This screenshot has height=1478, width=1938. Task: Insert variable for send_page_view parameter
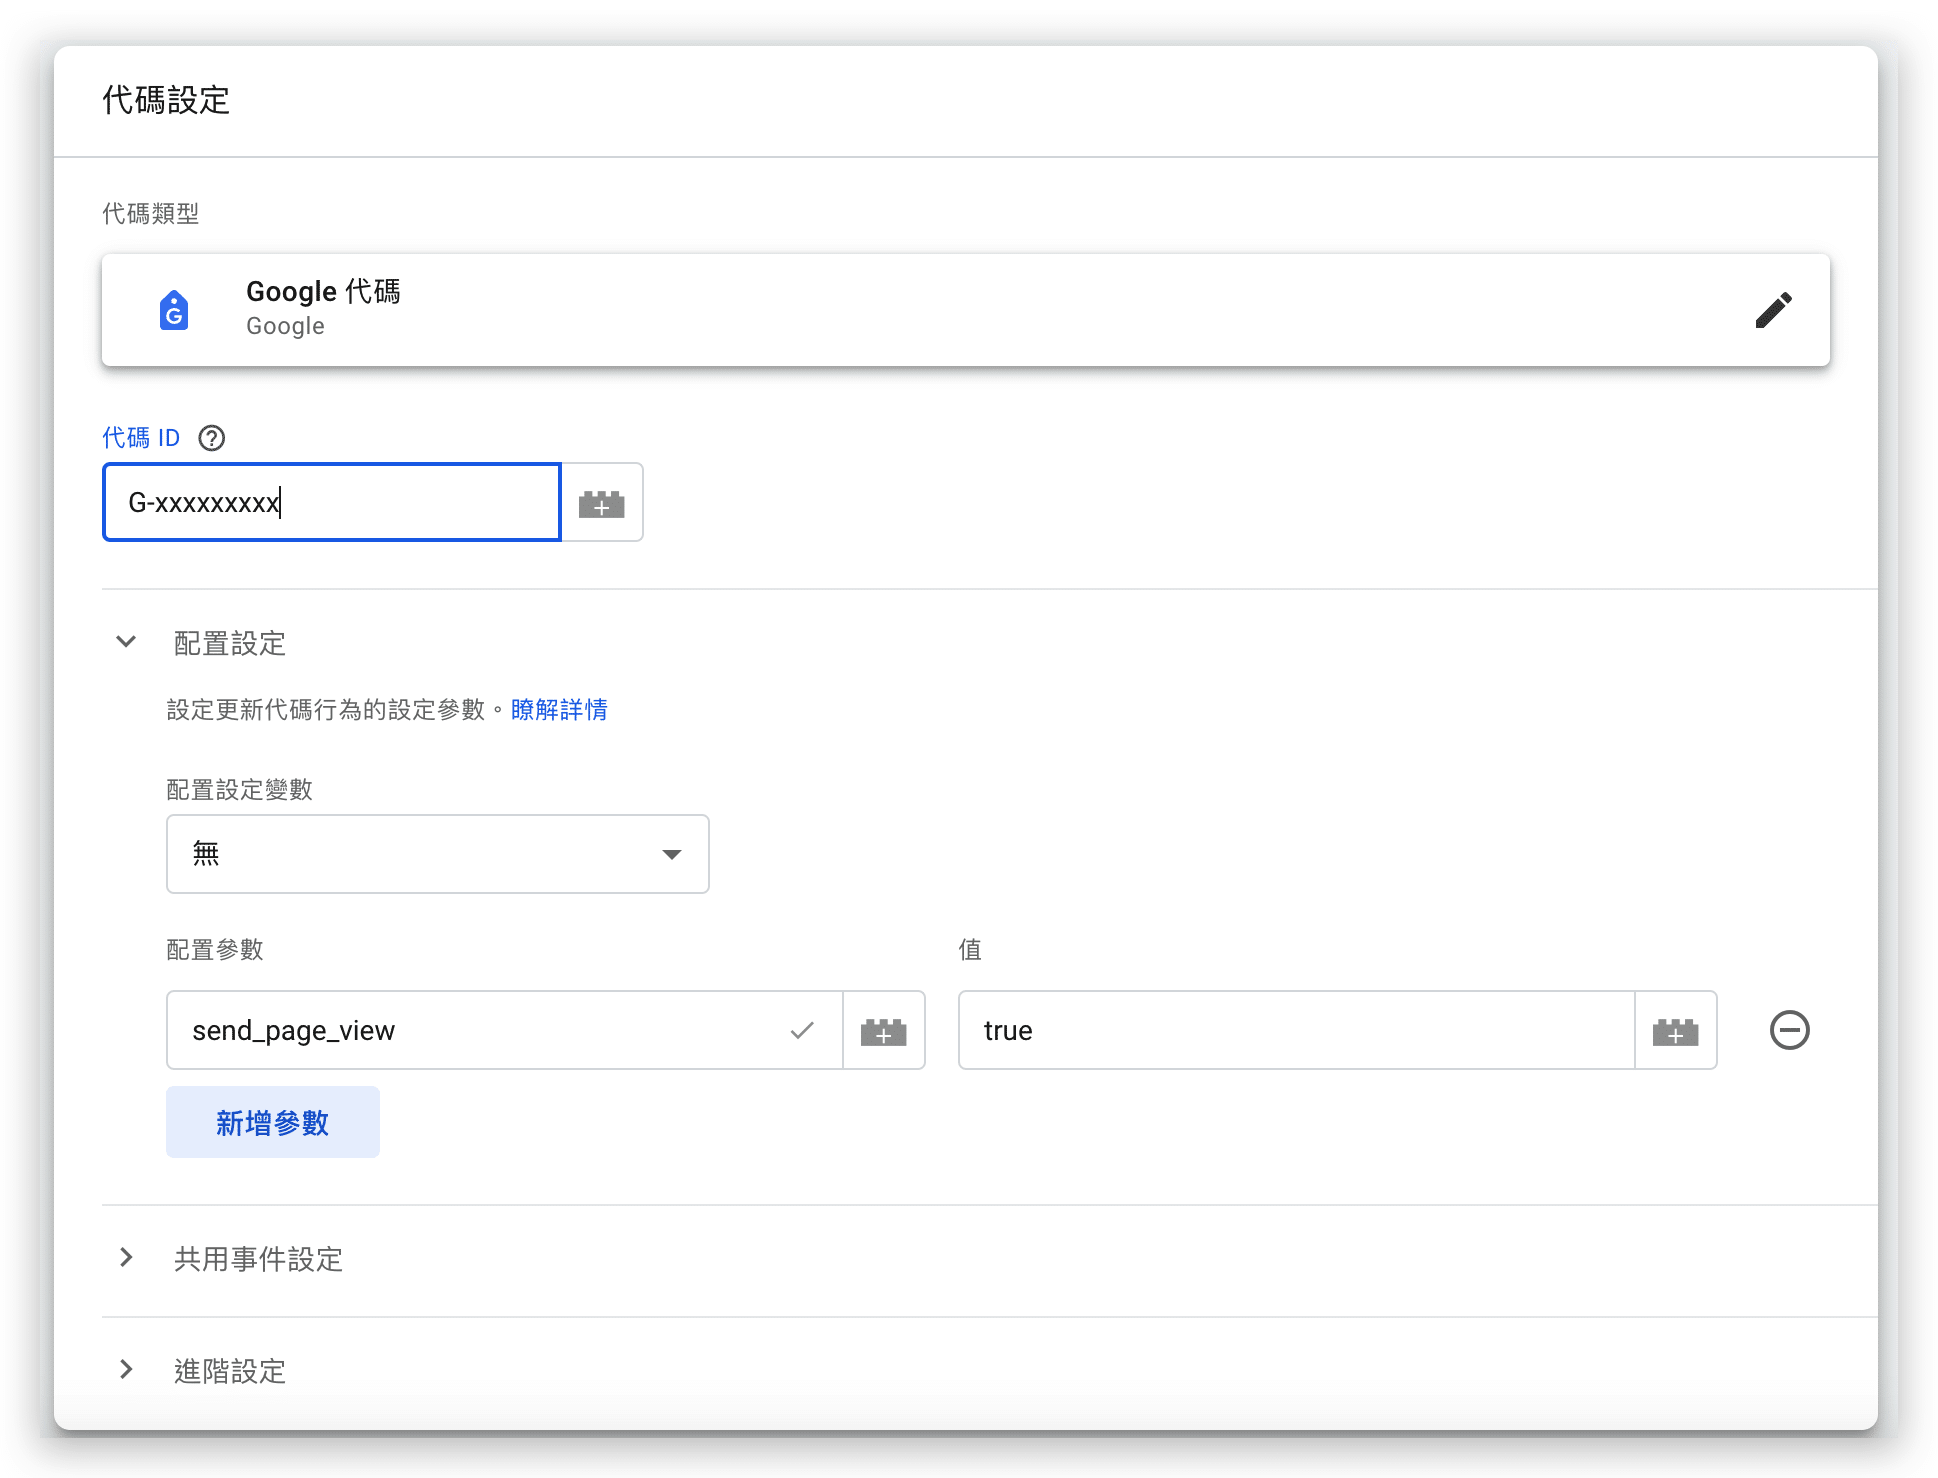(x=883, y=1031)
